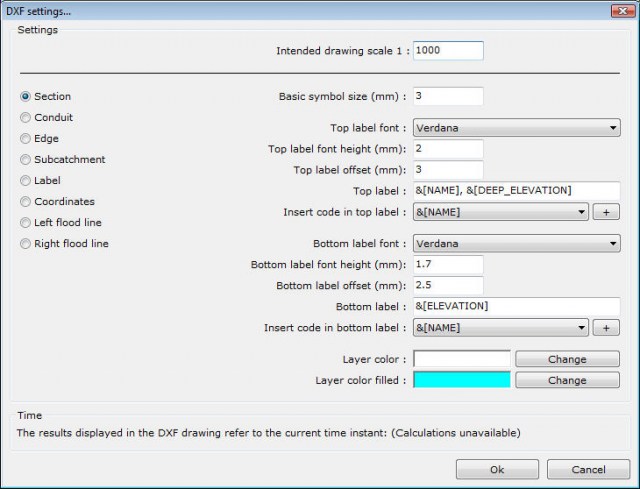The width and height of the screenshot is (640, 489).
Task: Click the cyan Layer color filled swatch
Action: tap(461, 380)
